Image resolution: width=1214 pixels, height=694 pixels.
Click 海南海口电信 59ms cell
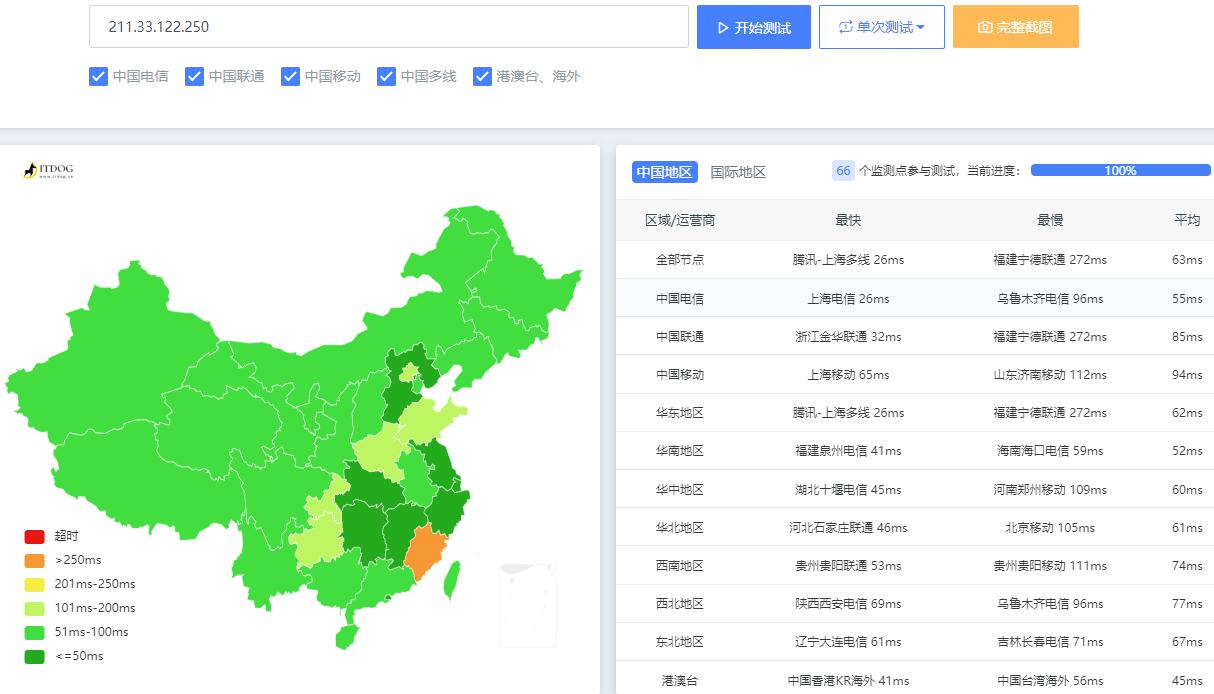point(1050,450)
